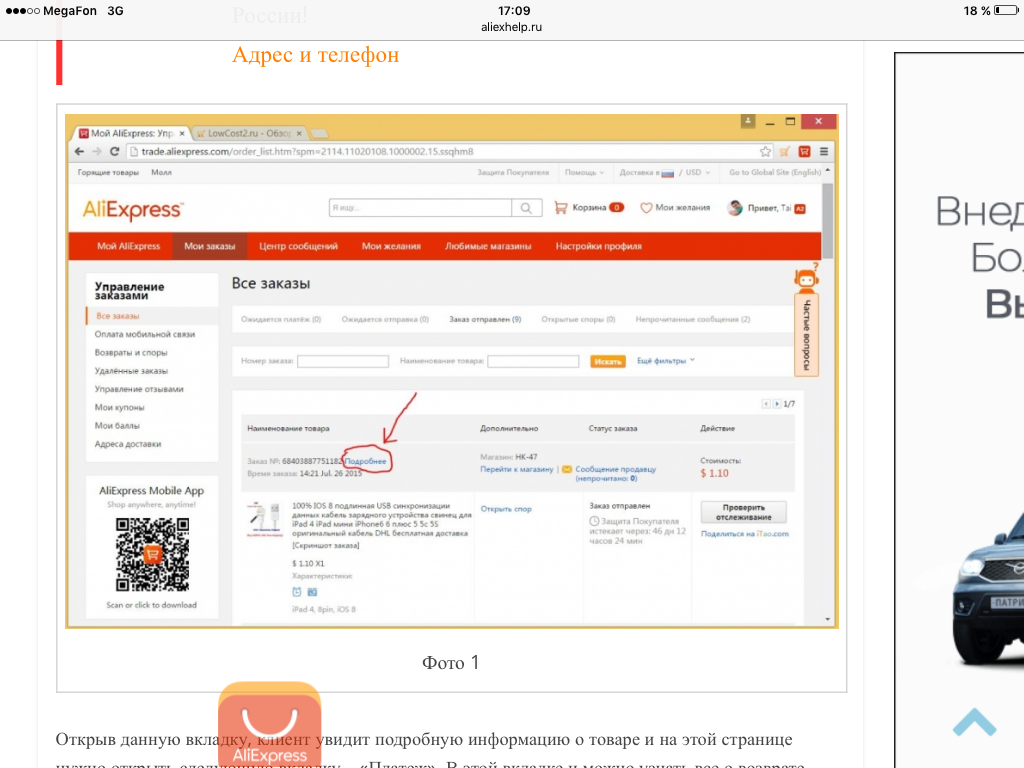Viewport: 1024px width, 768px height.
Task: Open the Доставка в country selector
Action: [x=647, y=172]
